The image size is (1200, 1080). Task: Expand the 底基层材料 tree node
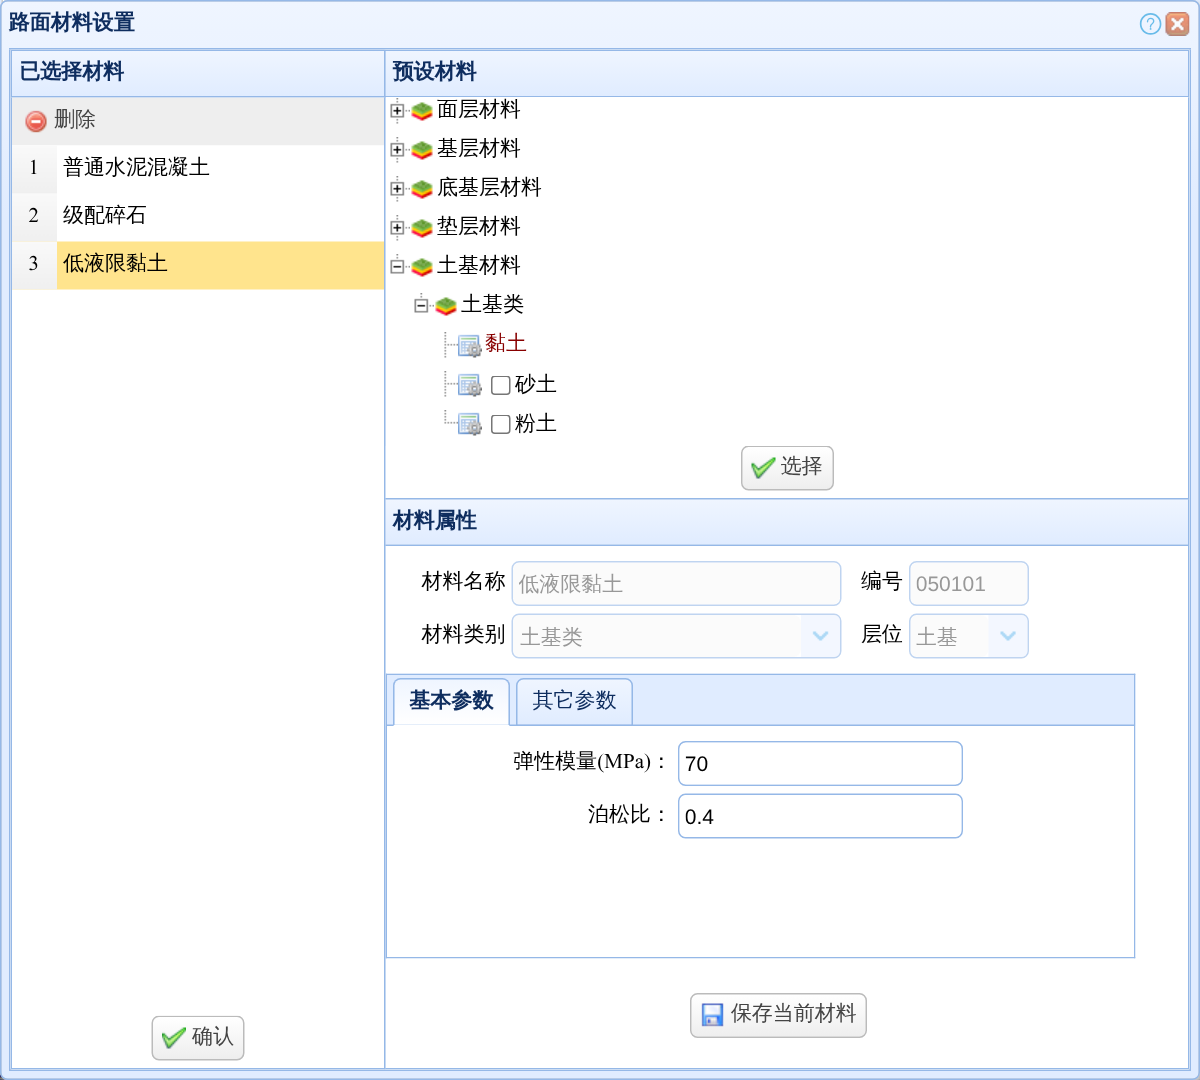click(397, 189)
